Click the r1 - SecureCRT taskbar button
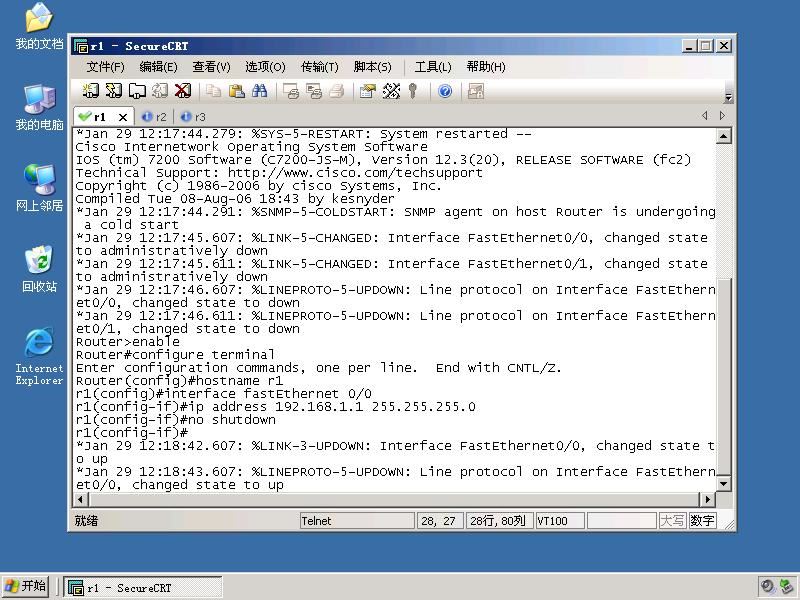The width and height of the screenshot is (800, 600). 142,588
